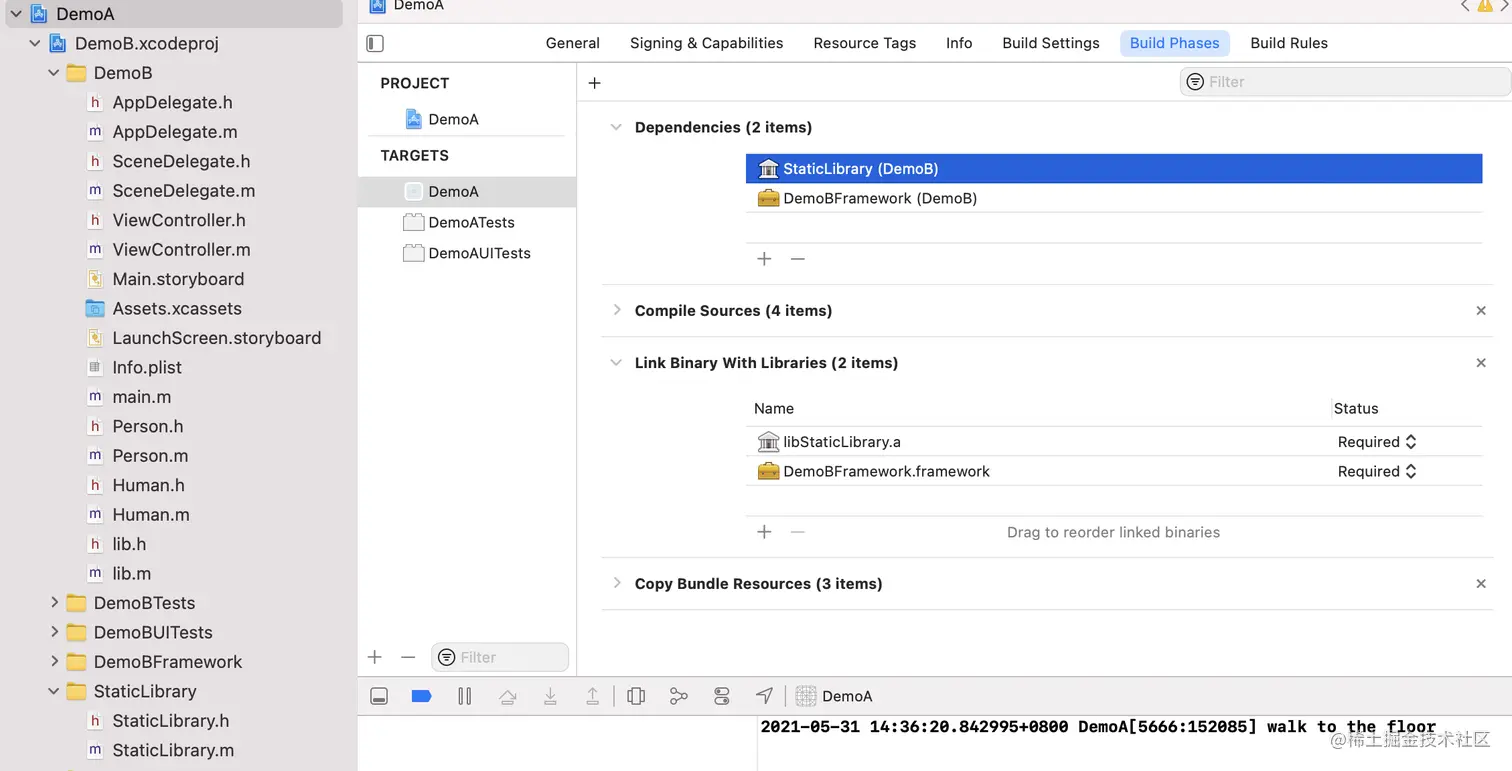Screen dimensions: 1512x771
Task: Switch to the General tab
Action: point(573,43)
